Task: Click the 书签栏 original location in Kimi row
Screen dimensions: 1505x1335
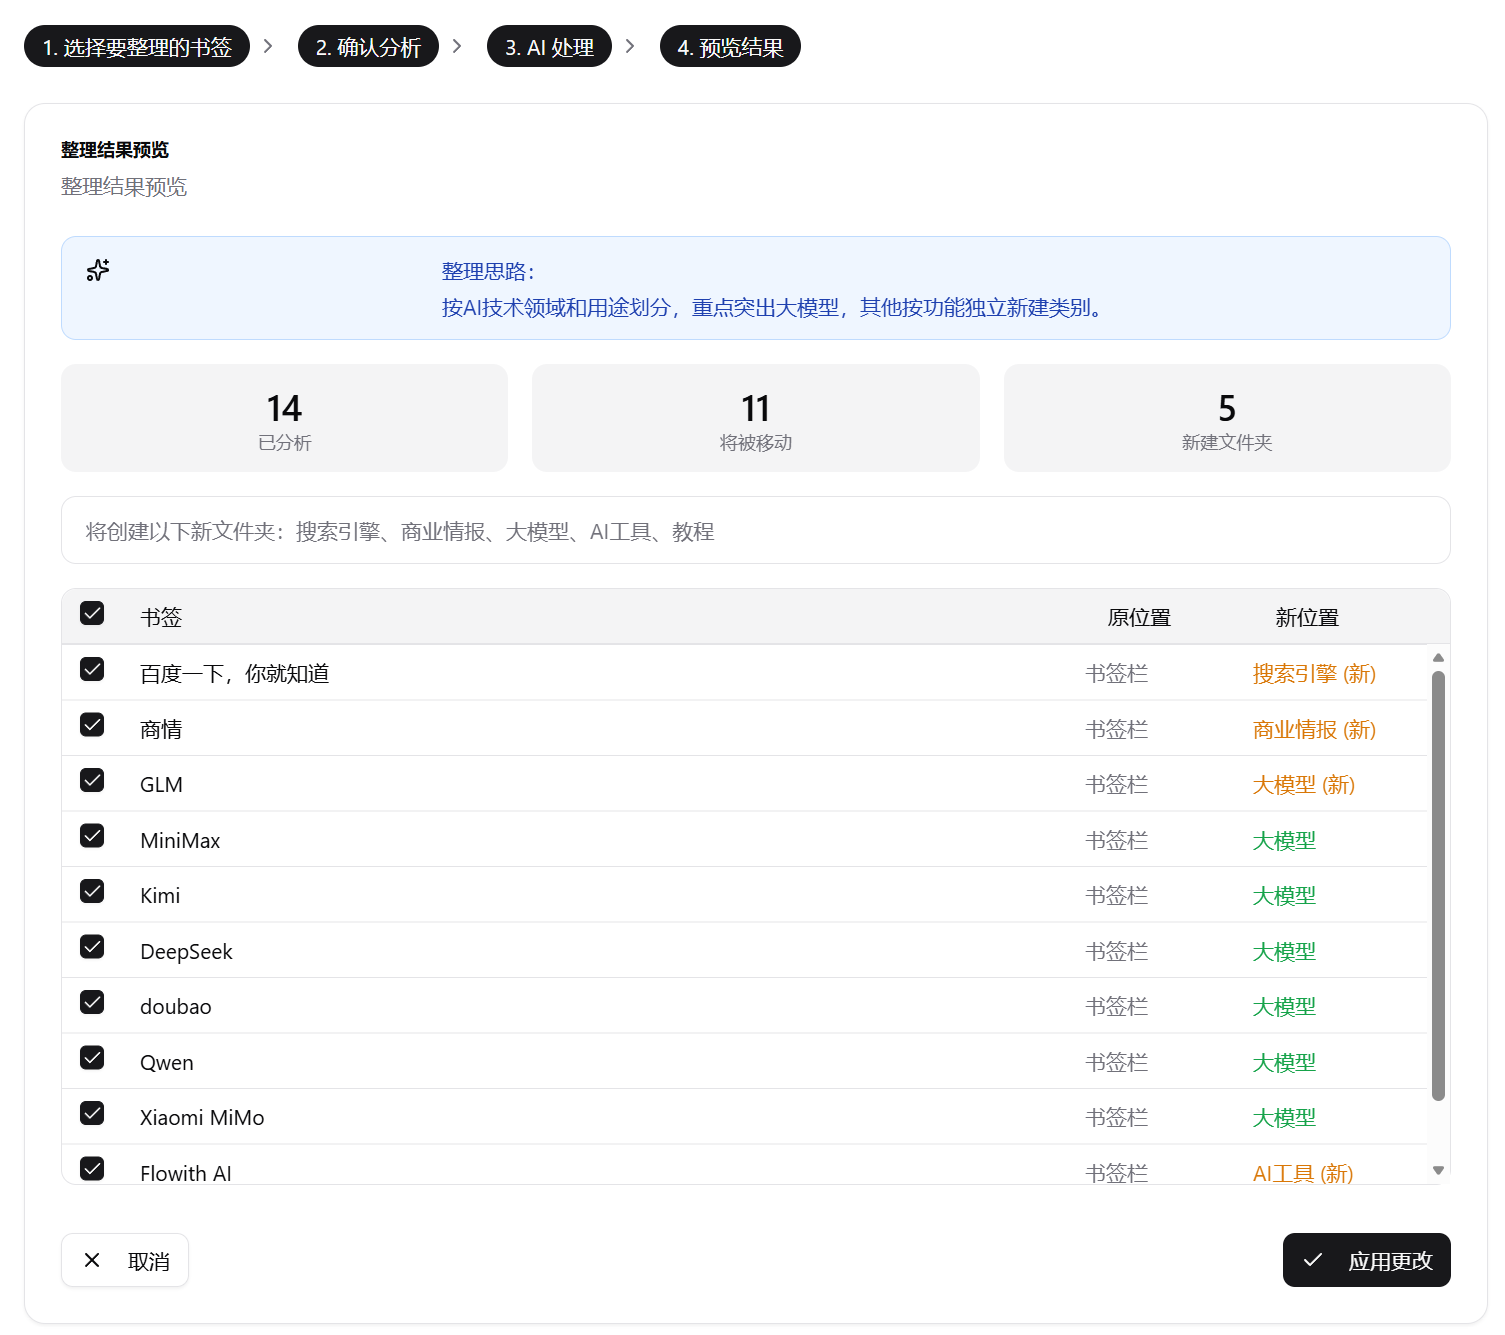Action: click(1117, 896)
